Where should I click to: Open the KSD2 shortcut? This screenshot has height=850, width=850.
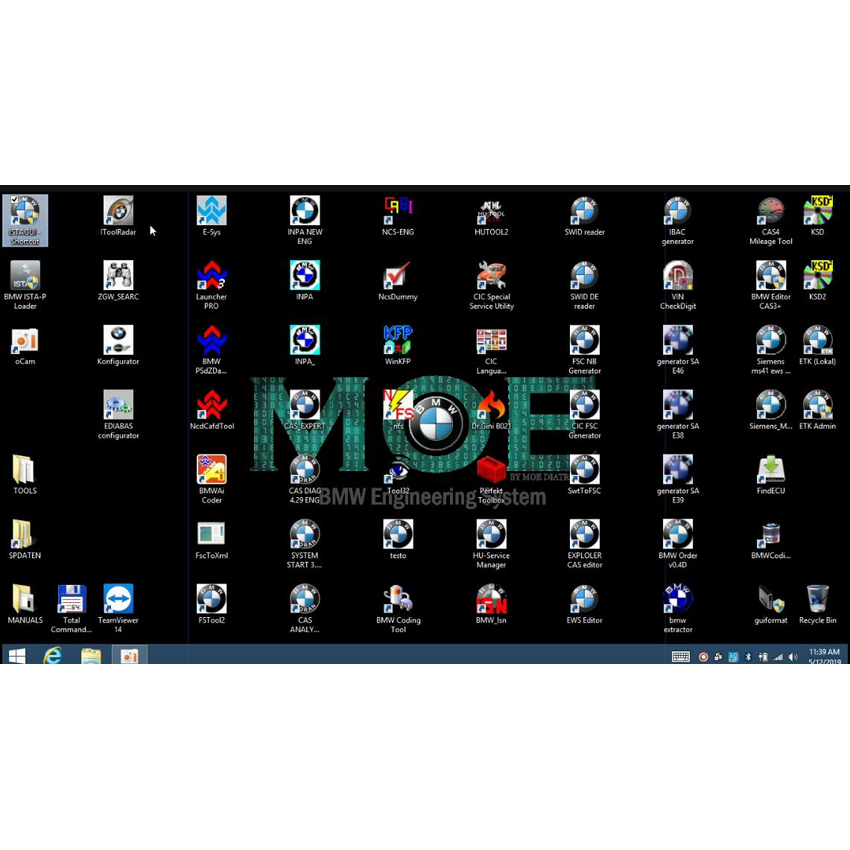pyautogui.click(x=817, y=281)
